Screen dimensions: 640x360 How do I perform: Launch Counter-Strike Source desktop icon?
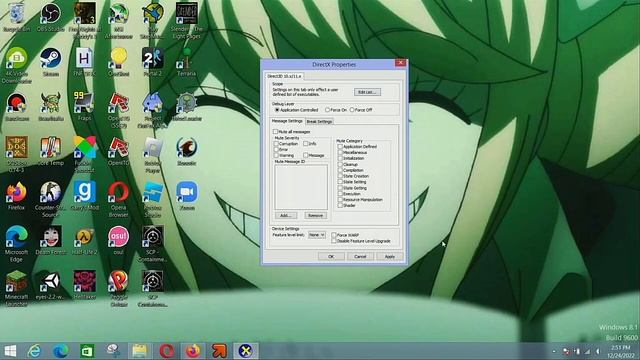[51, 199]
